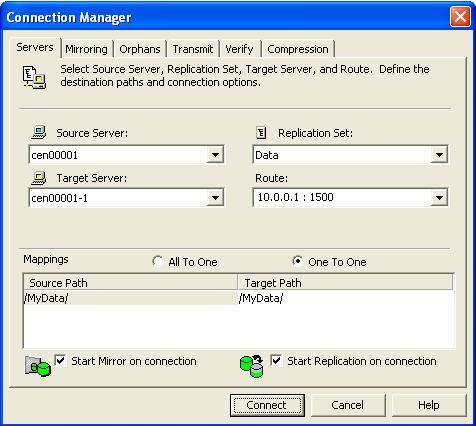The height and width of the screenshot is (426, 476).
Task: Uncheck Start Replication on connection
Action: pyautogui.click(x=276, y=361)
